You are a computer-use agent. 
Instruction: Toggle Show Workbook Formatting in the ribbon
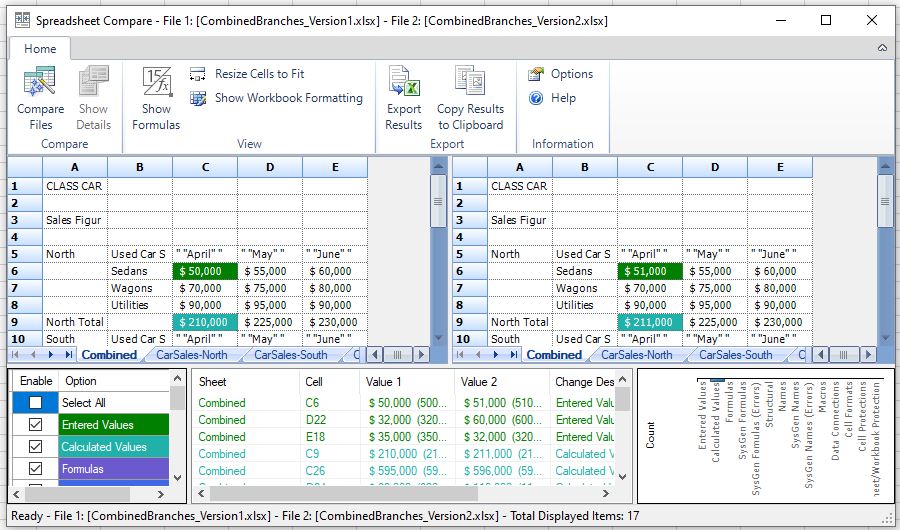click(x=198, y=98)
